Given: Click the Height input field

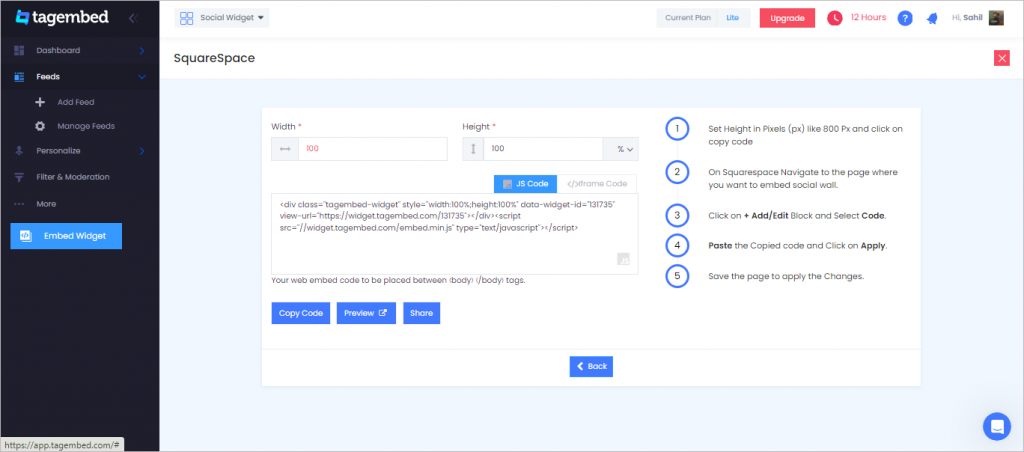Looking at the screenshot, I should [543, 149].
